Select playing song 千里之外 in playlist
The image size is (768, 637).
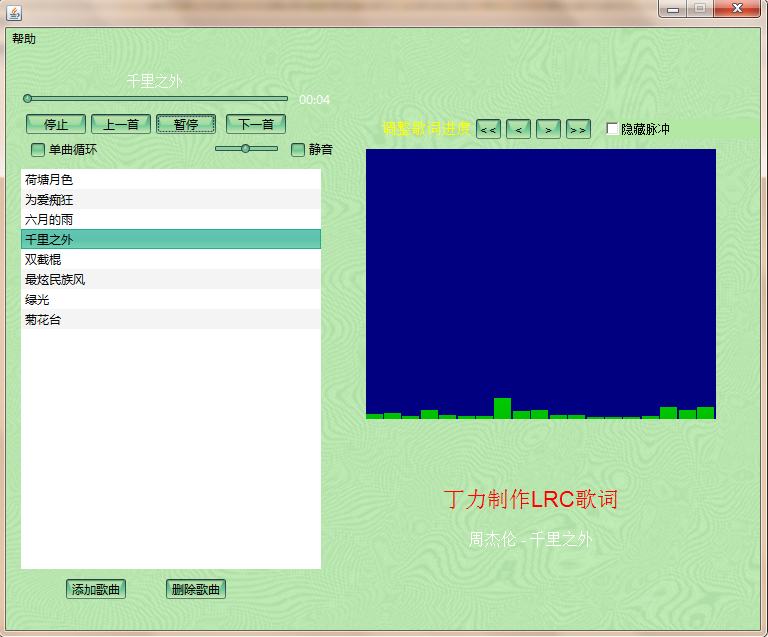[171, 239]
